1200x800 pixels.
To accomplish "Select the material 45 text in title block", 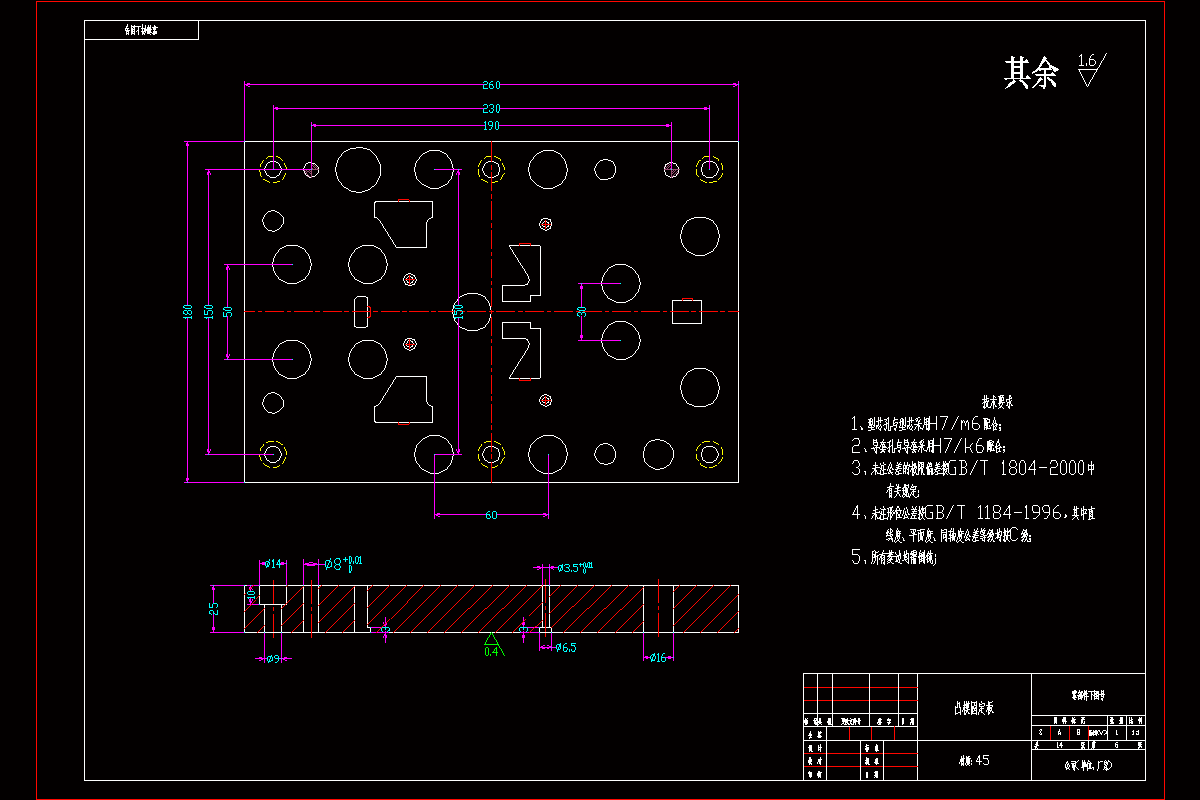I will click(x=973, y=760).
